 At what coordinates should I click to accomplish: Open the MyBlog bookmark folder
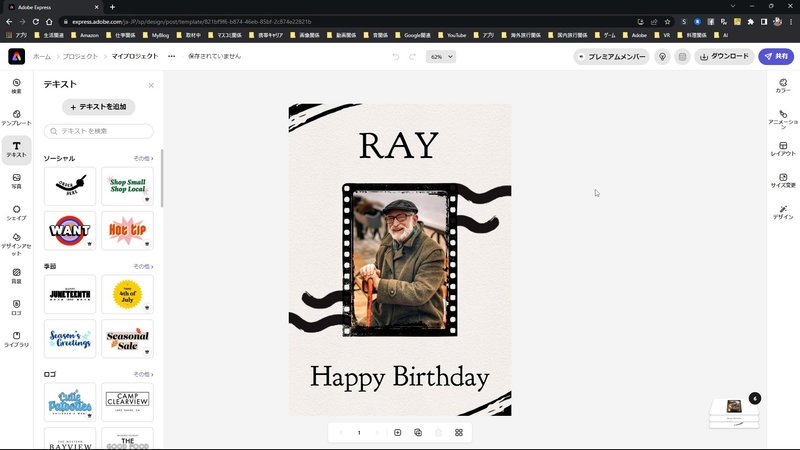pyautogui.click(x=156, y=35)
